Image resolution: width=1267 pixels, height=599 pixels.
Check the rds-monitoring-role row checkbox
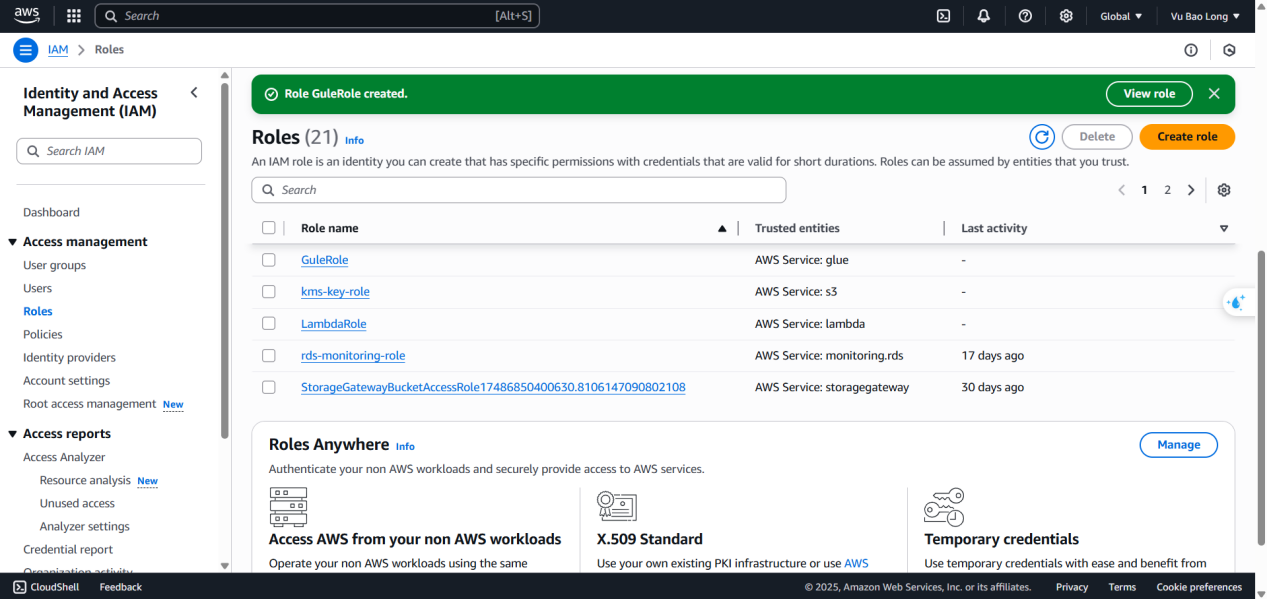(x=268, y=356)
